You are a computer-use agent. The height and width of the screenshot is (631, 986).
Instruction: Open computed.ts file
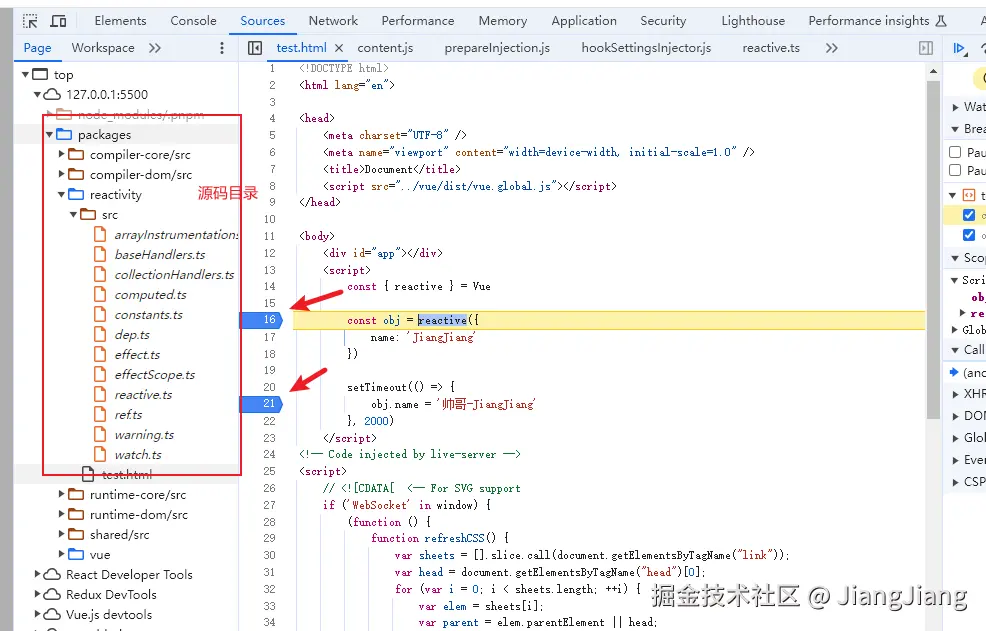(150, 295)
